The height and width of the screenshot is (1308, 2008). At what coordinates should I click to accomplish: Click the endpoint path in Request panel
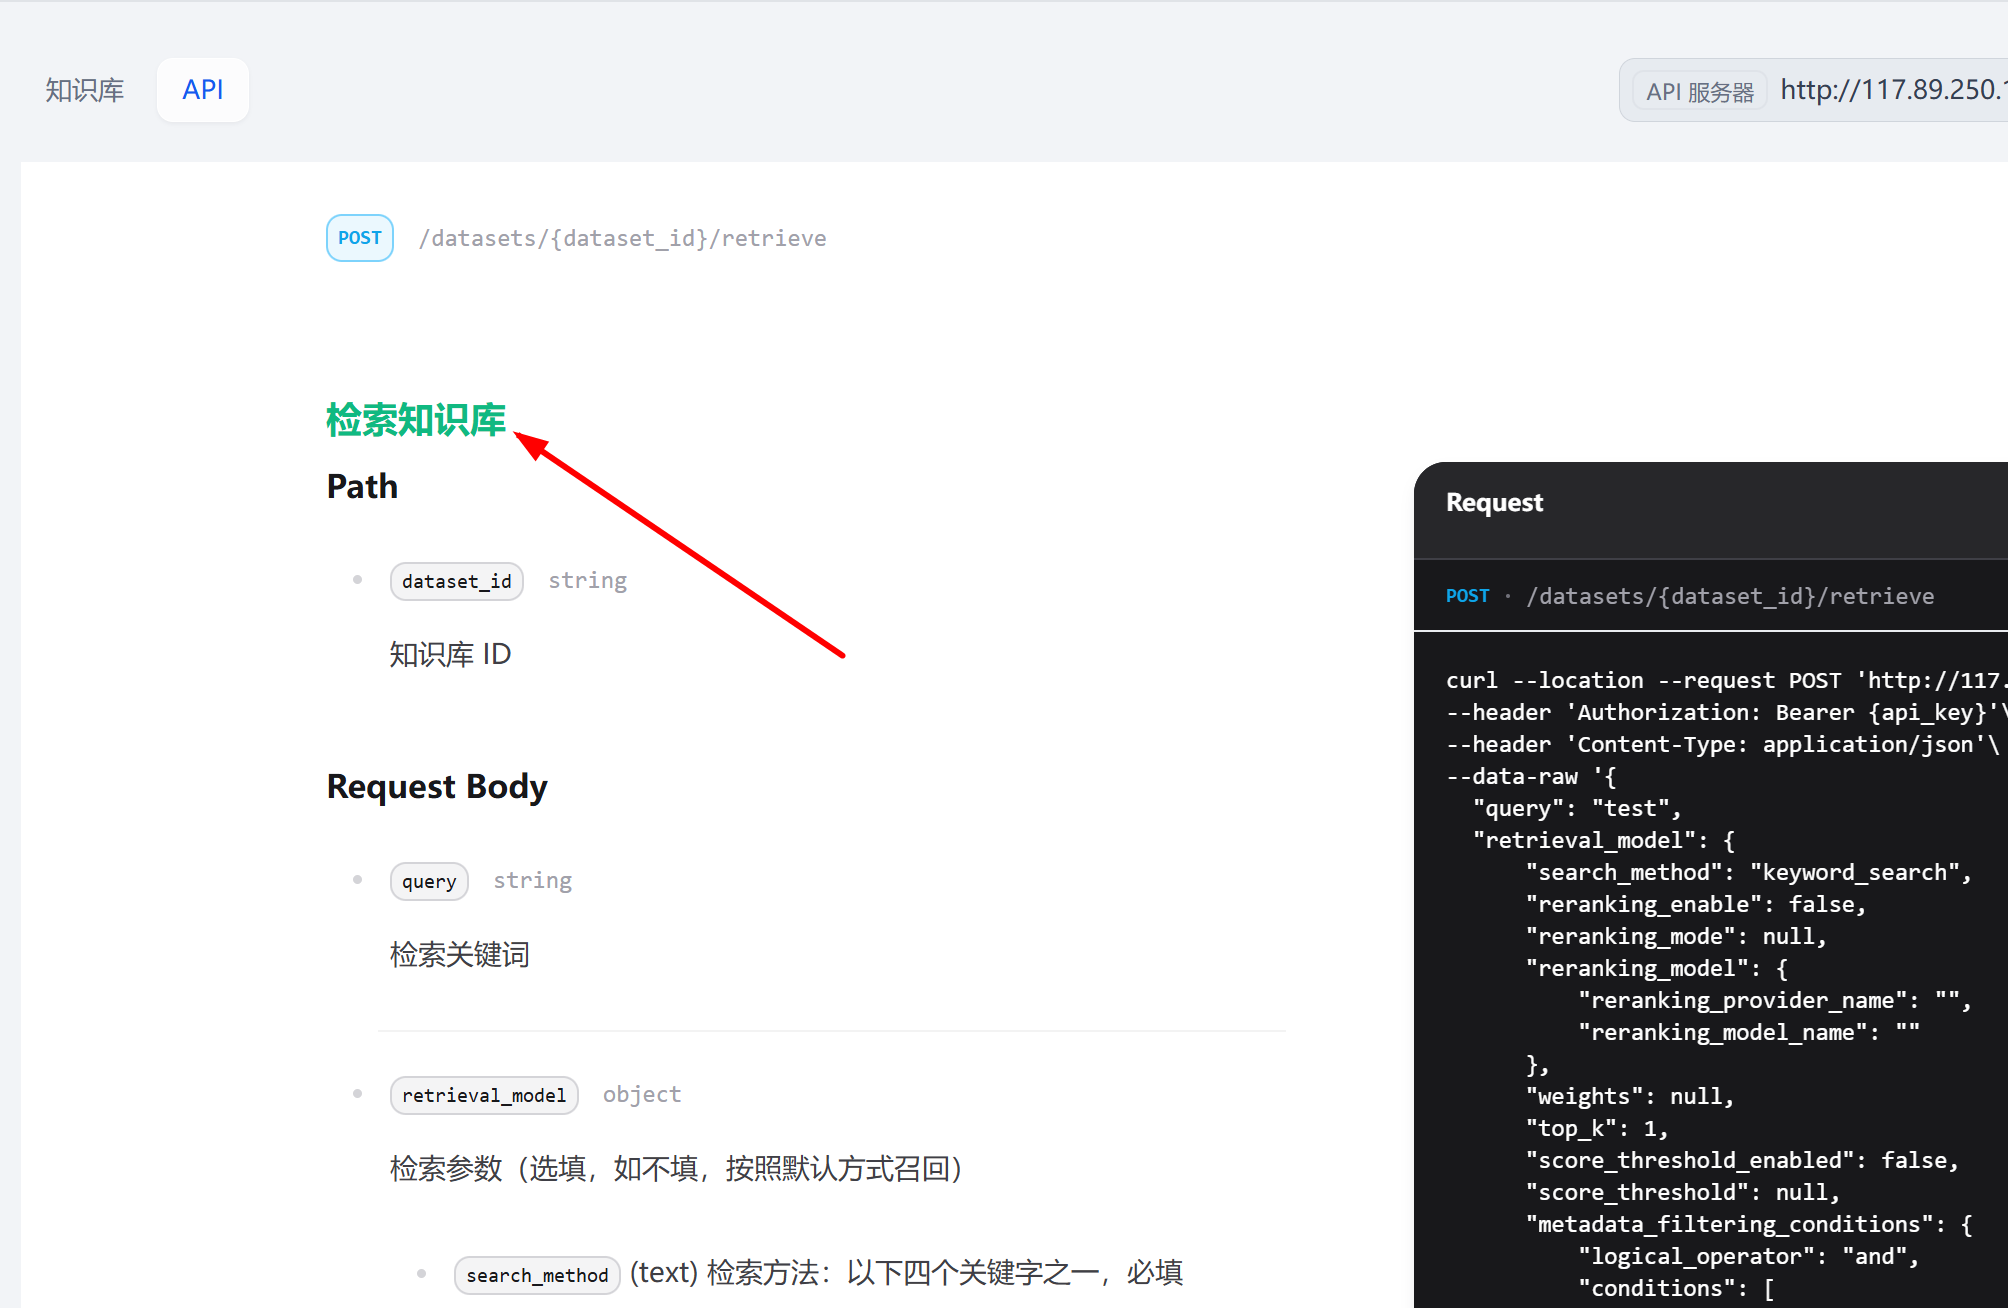point(1730,596)
